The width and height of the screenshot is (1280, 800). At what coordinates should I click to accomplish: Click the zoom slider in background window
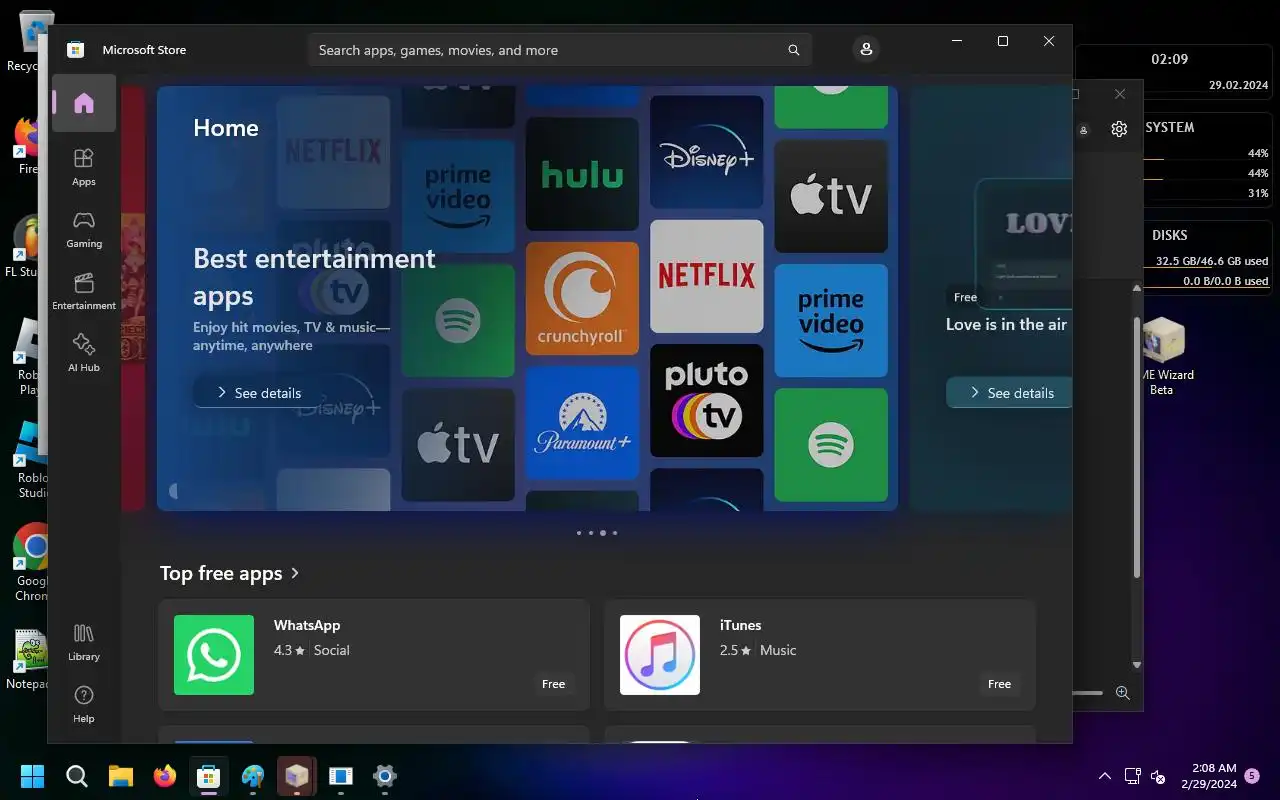pyautogui.click(x=1088, y=693)
